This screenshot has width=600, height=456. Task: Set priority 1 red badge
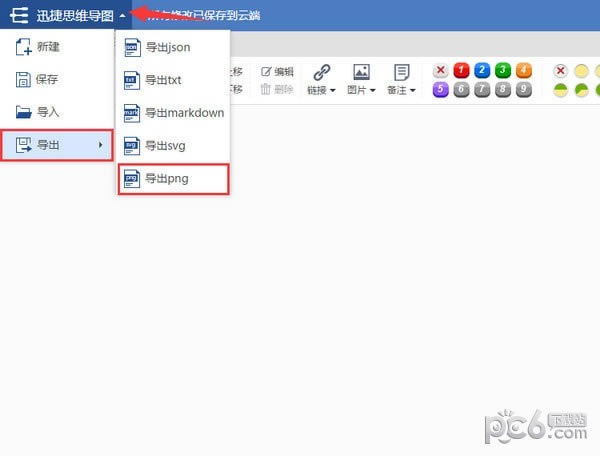pos(461,70)
